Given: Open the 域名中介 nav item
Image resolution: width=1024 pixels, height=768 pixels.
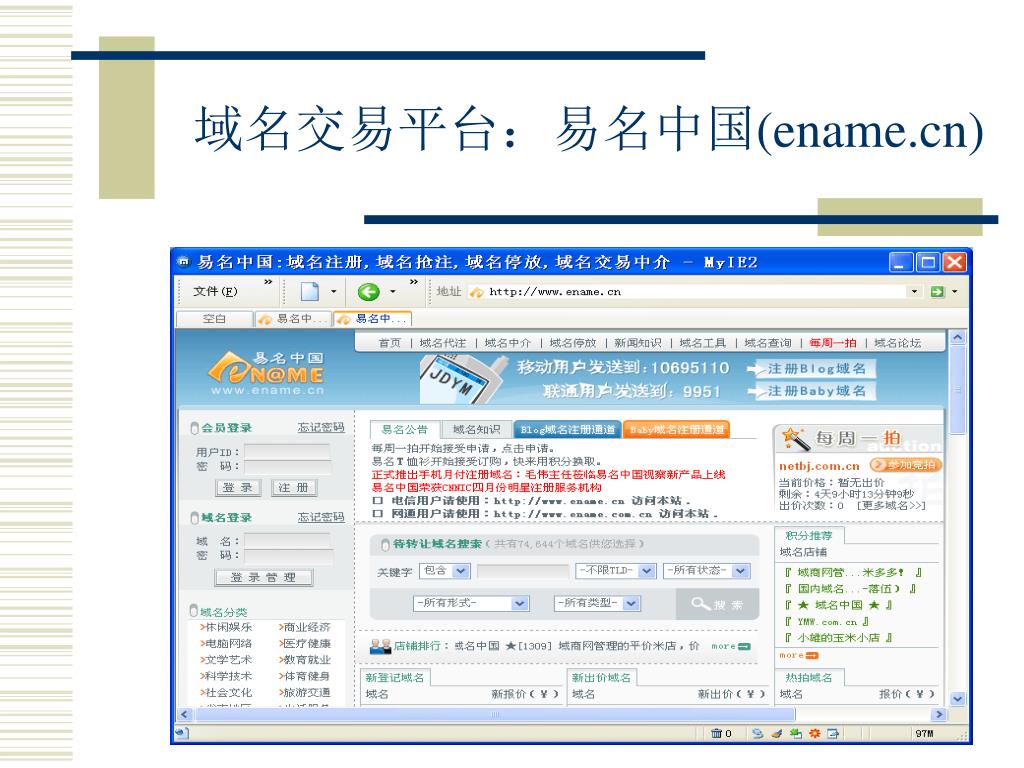Looking at the screenshot, I should pos(507,343).
